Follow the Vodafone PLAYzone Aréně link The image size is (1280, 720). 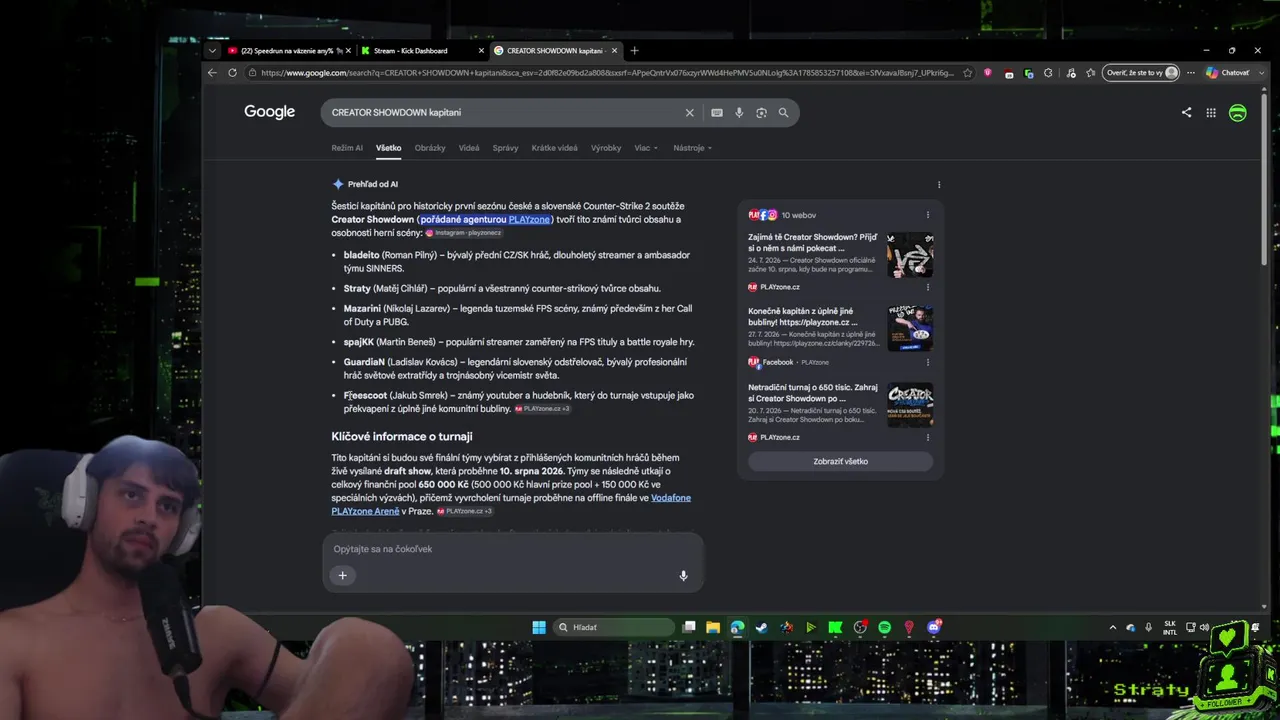click(511, 504)
